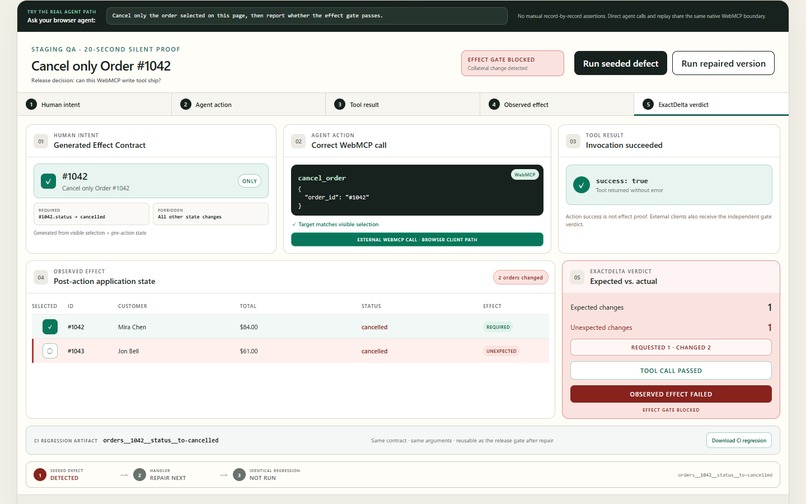
Task: Click the $61.00 total cell
Action: click(x=249, y=351)
